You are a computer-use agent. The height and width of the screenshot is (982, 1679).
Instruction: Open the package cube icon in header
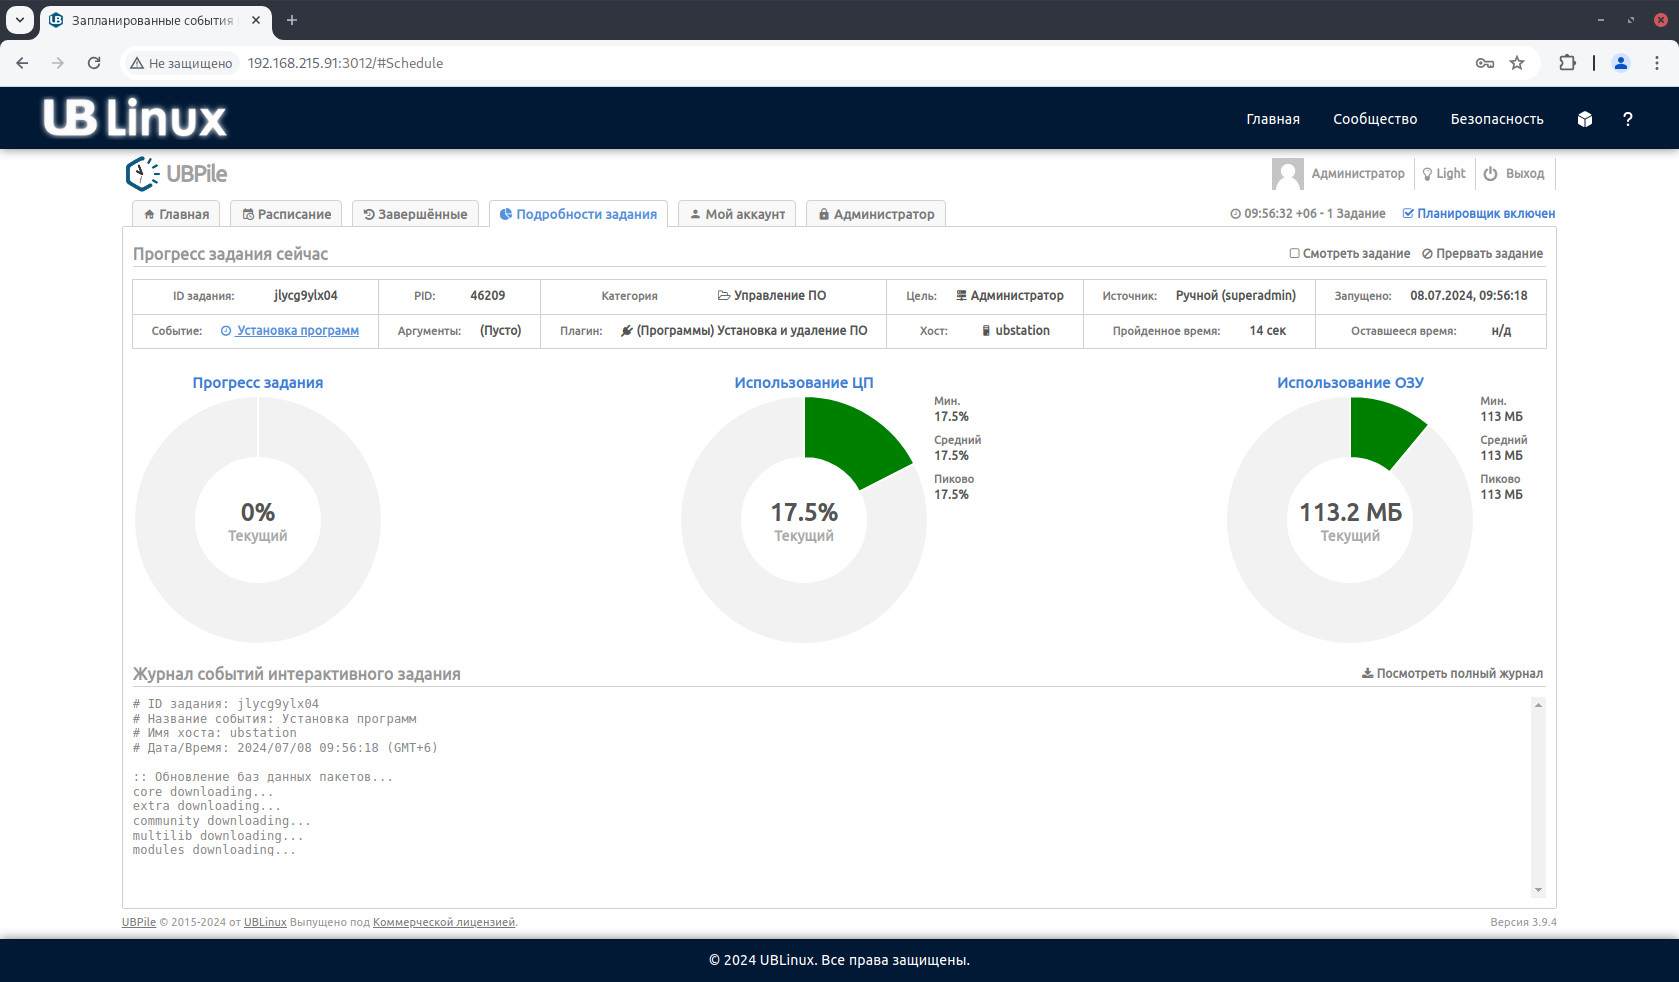[1584, 119]
